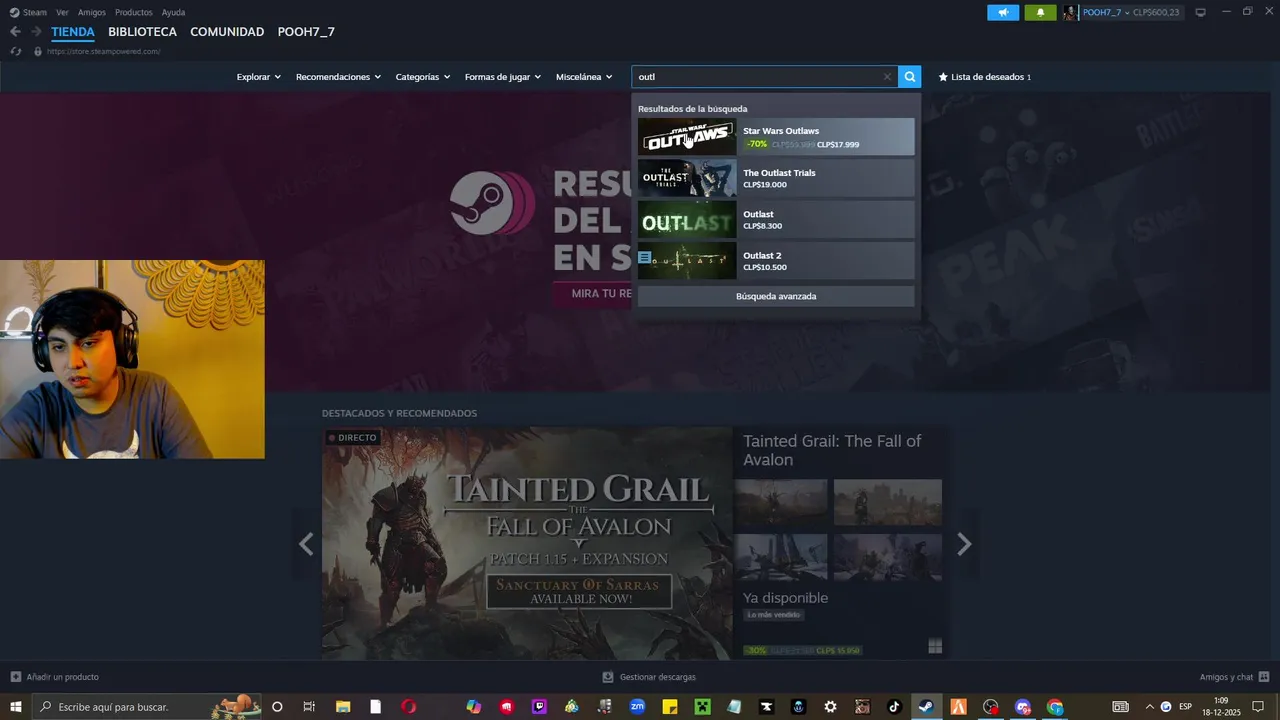Open the Ver menu
This screenshot has width=1280, height=720.
(63, 12)
